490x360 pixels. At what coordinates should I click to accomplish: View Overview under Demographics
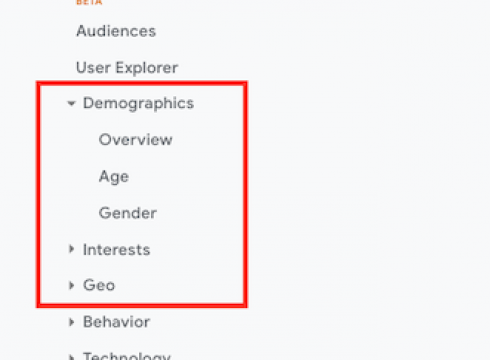[x=136, y=139]
